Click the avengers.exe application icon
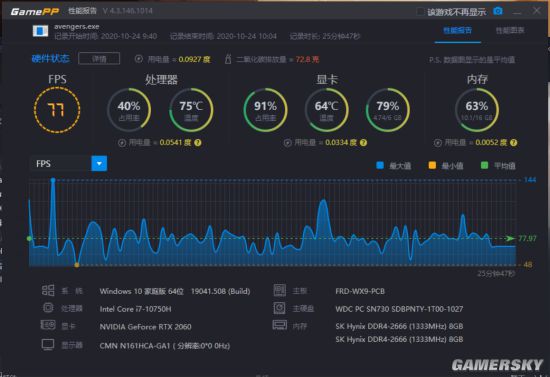The height and width of the screenshot is (377, 550). (40, 31)
